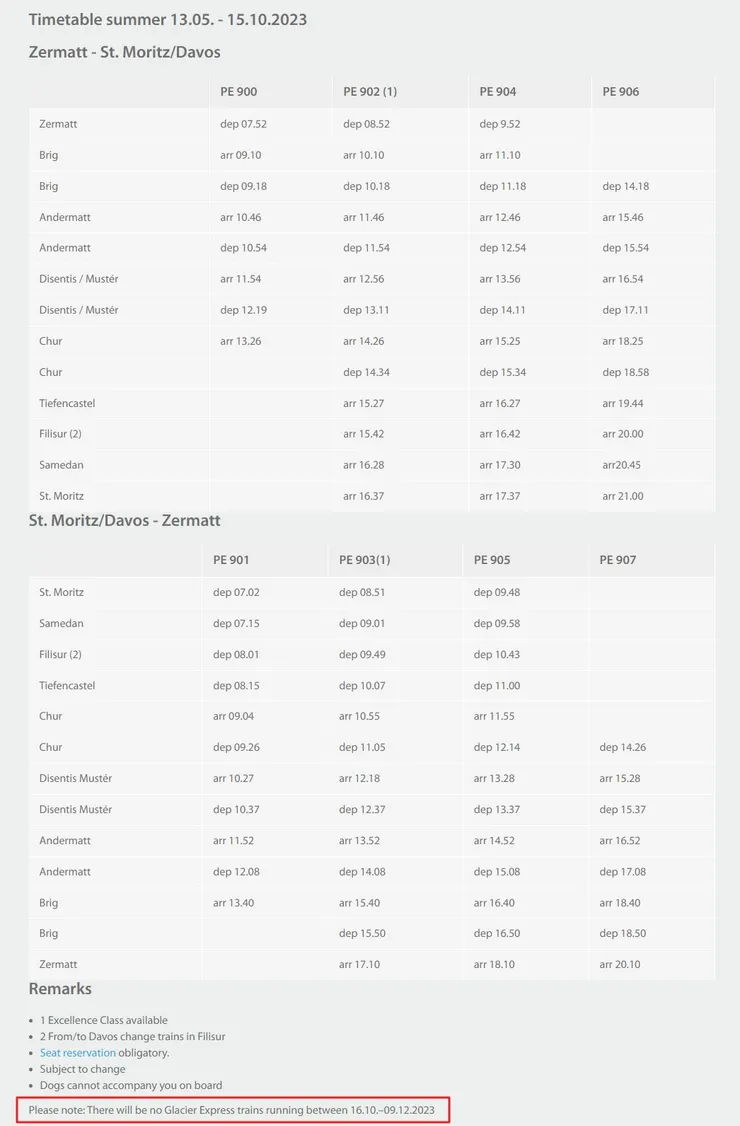Click the PE 901 column header

tap(231, 560)
